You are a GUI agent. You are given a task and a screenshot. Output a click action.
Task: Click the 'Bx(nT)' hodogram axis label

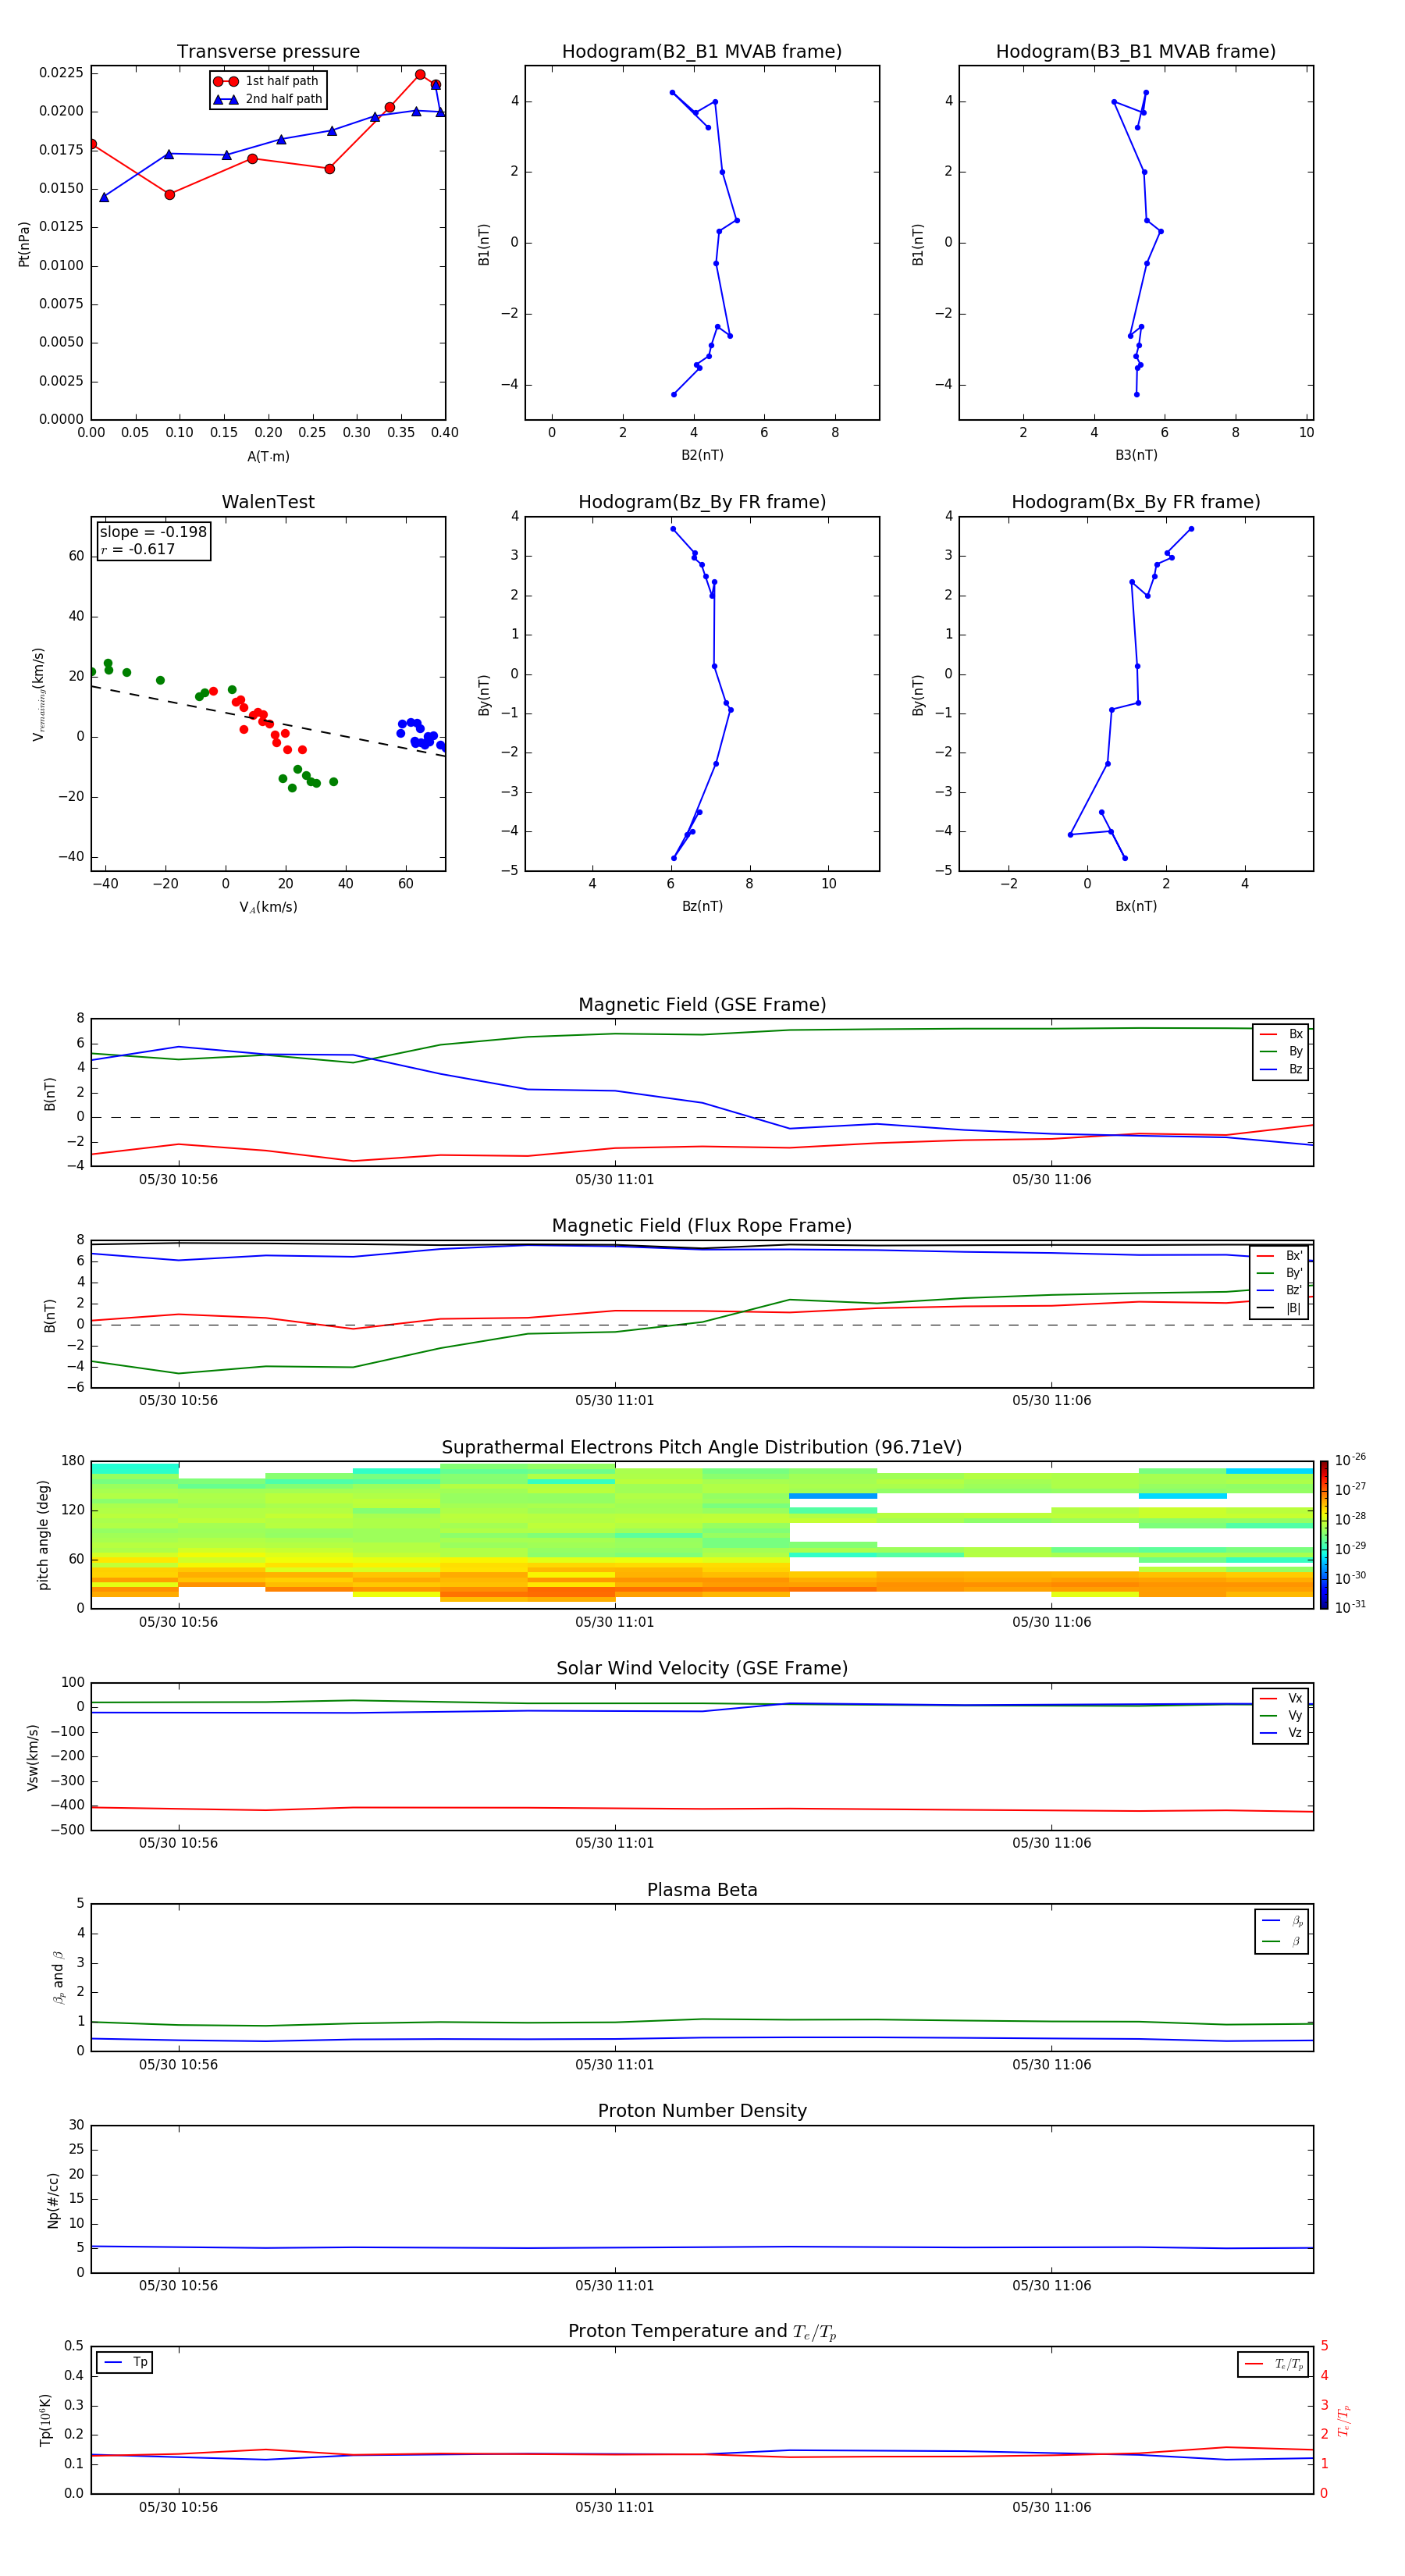pos(1136,906)
